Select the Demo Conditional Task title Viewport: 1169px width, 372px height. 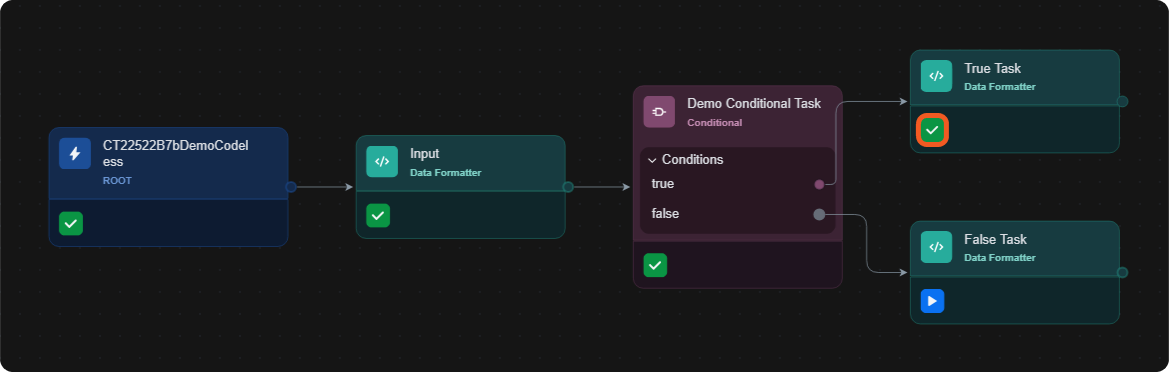coord(754,104)
